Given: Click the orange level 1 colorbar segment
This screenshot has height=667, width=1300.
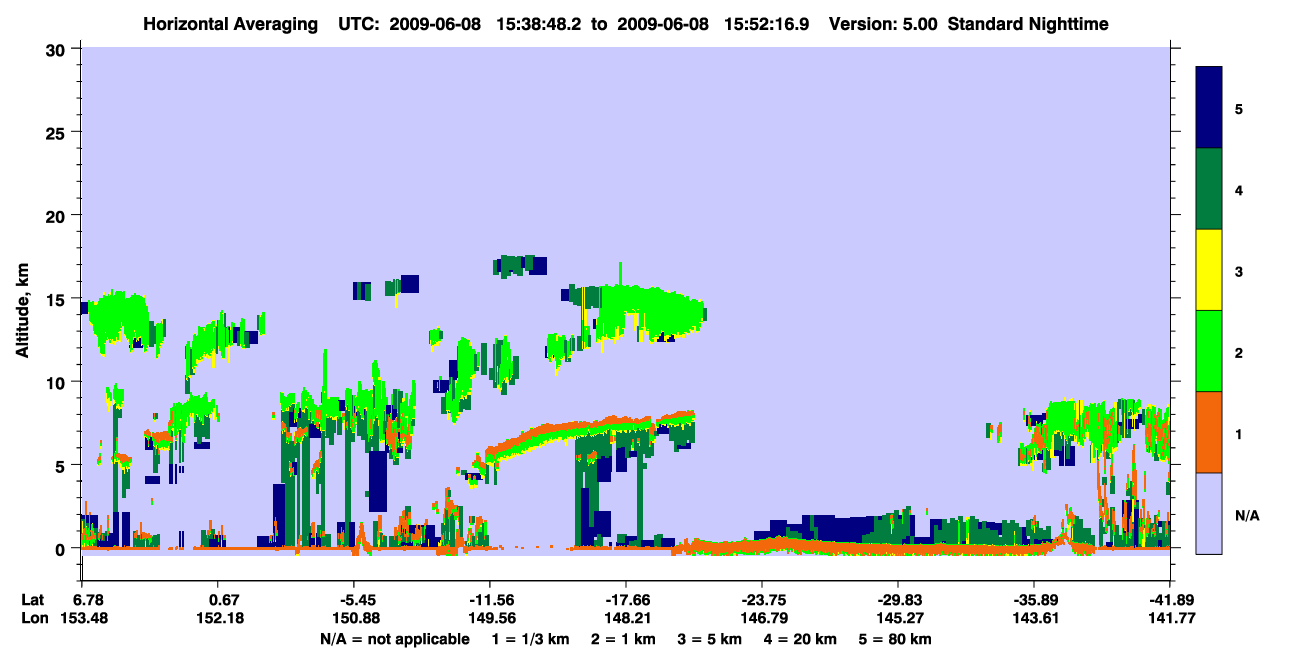Looking at the screenshot, I should (1209, 432).
